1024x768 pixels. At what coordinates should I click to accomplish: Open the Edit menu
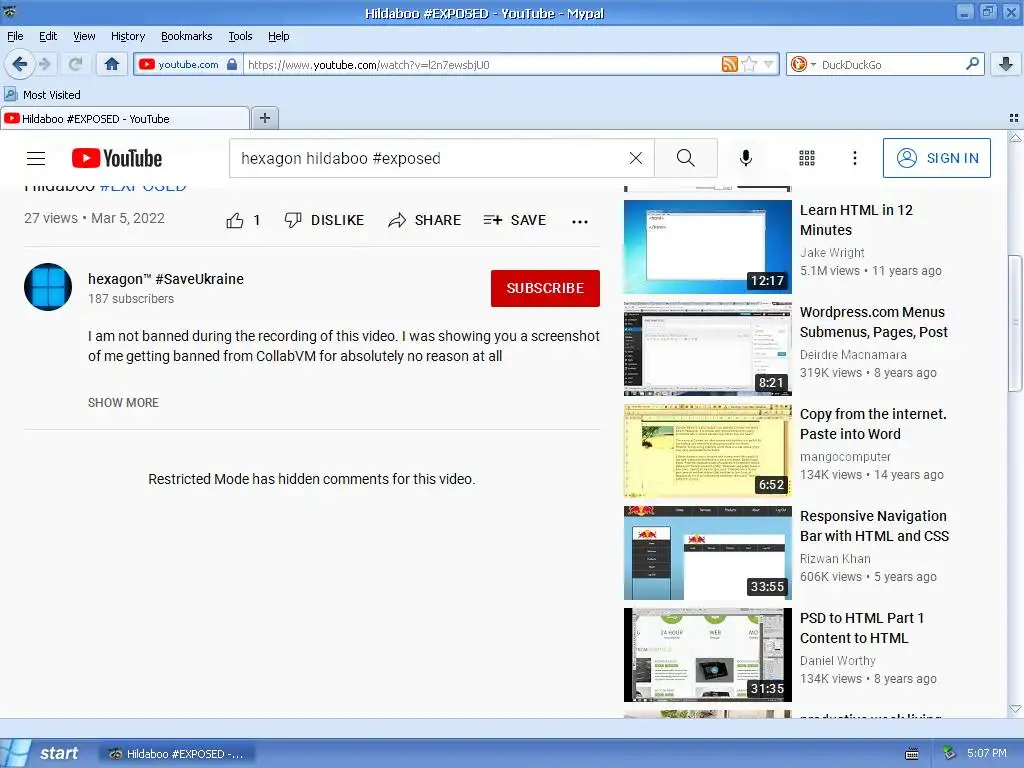[48, 36]
